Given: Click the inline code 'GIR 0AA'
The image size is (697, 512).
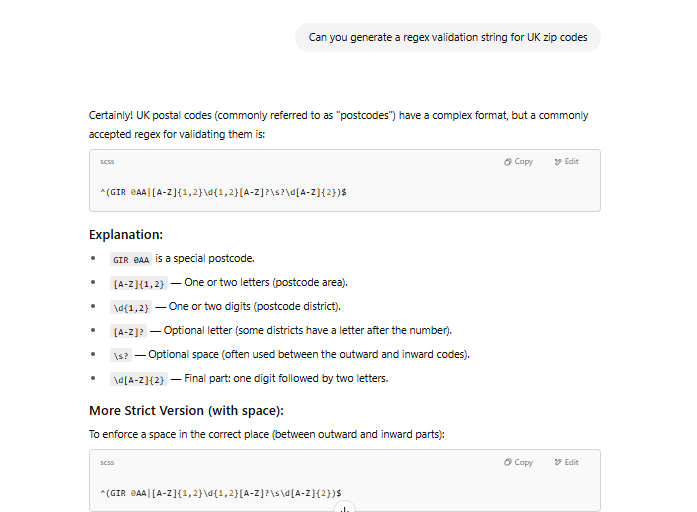Looking at the screenshot, I should 130,259.
